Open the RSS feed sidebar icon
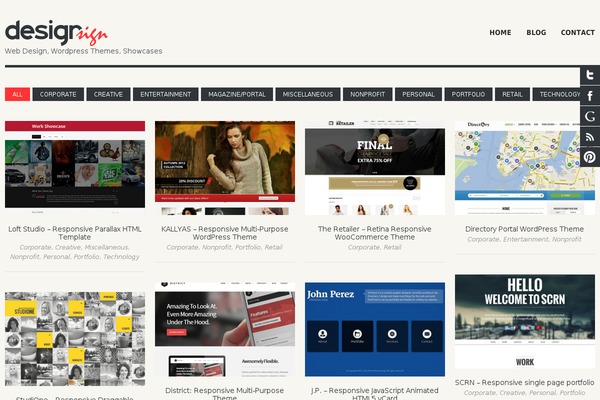Image resolution: width=600 pixels, height=400 pixels. [590, 137]
